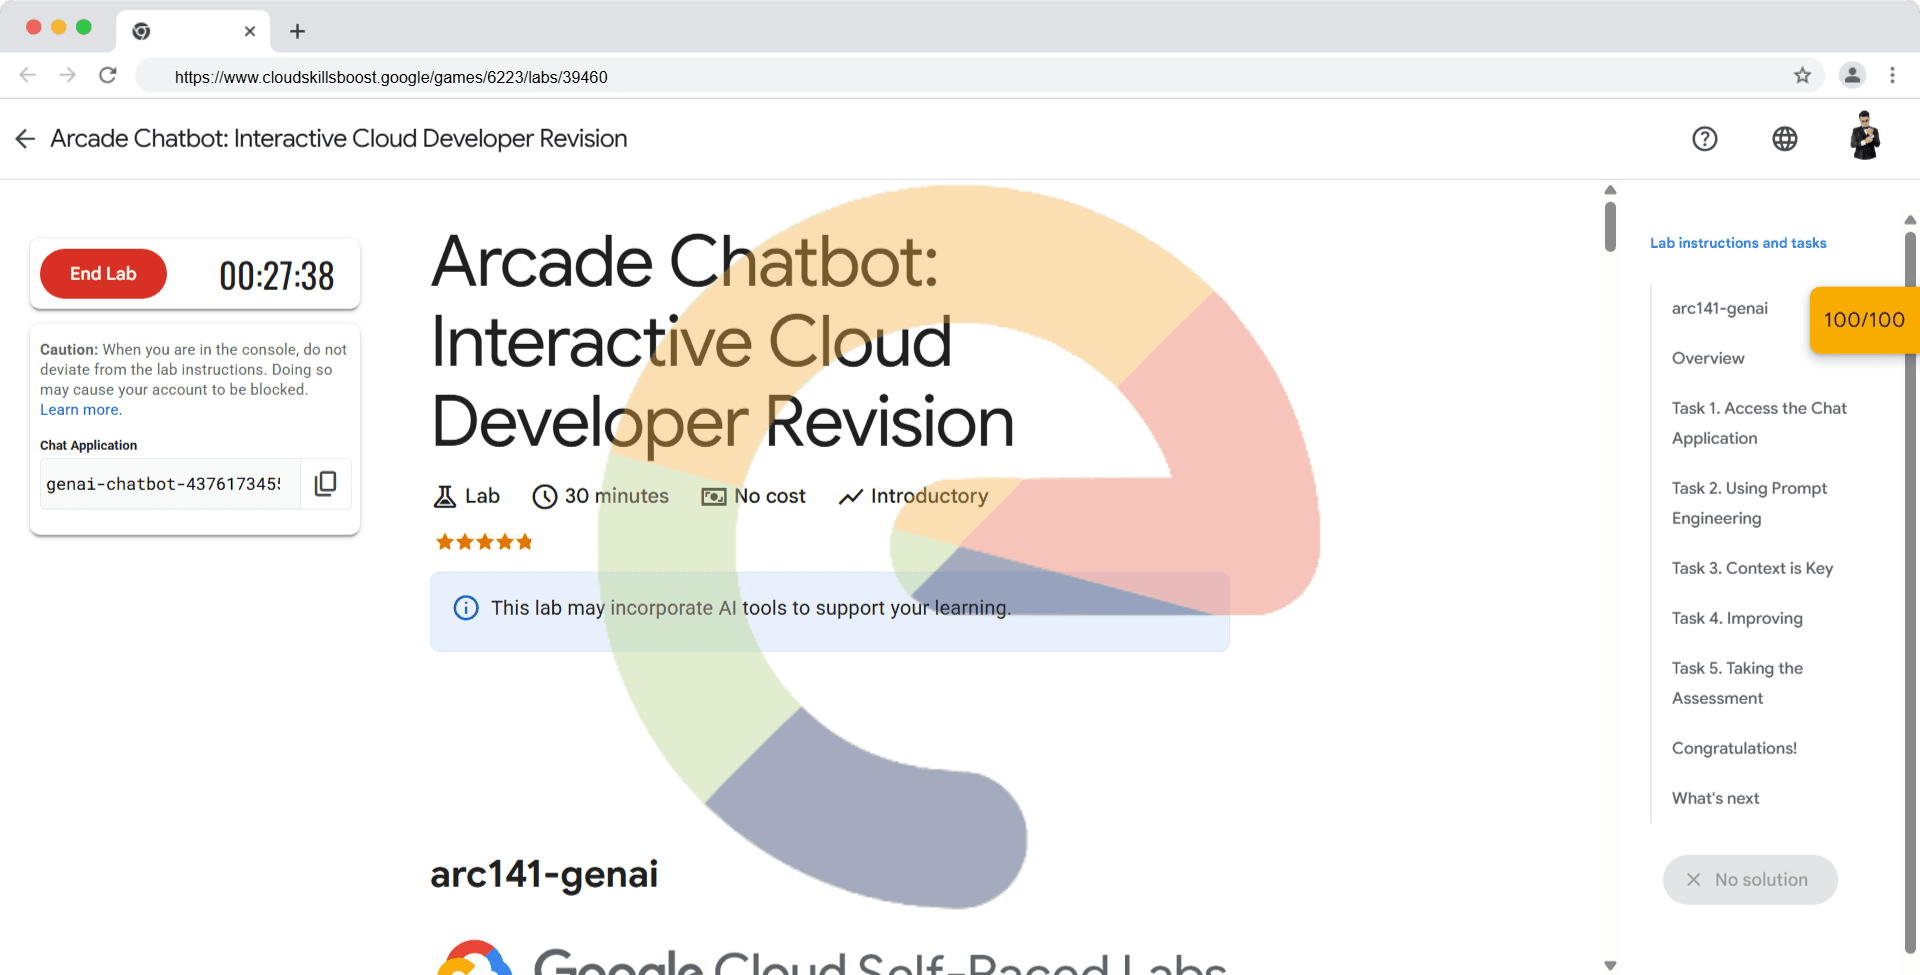
Task: Open the help question mark icon
Action: (1704, 139)
